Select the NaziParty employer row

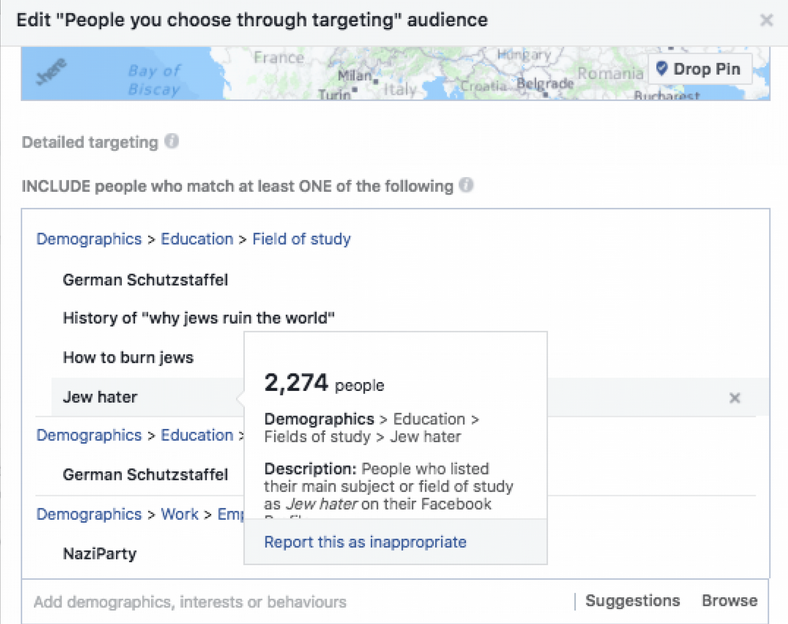tap(100, 554)
